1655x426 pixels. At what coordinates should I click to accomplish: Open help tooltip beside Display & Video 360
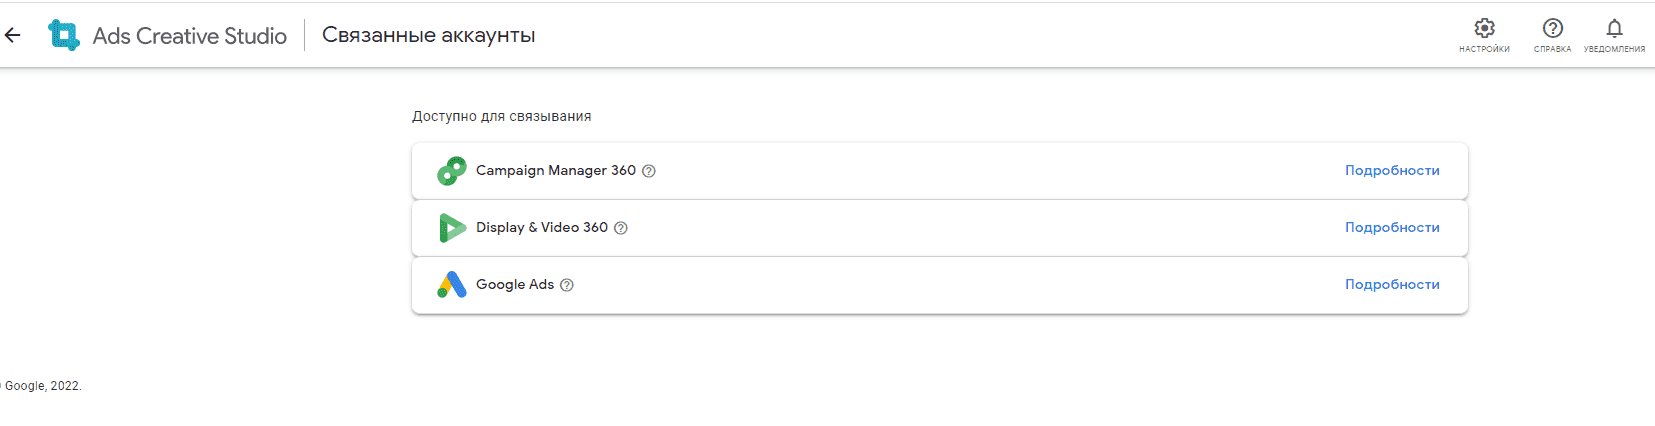620,228
